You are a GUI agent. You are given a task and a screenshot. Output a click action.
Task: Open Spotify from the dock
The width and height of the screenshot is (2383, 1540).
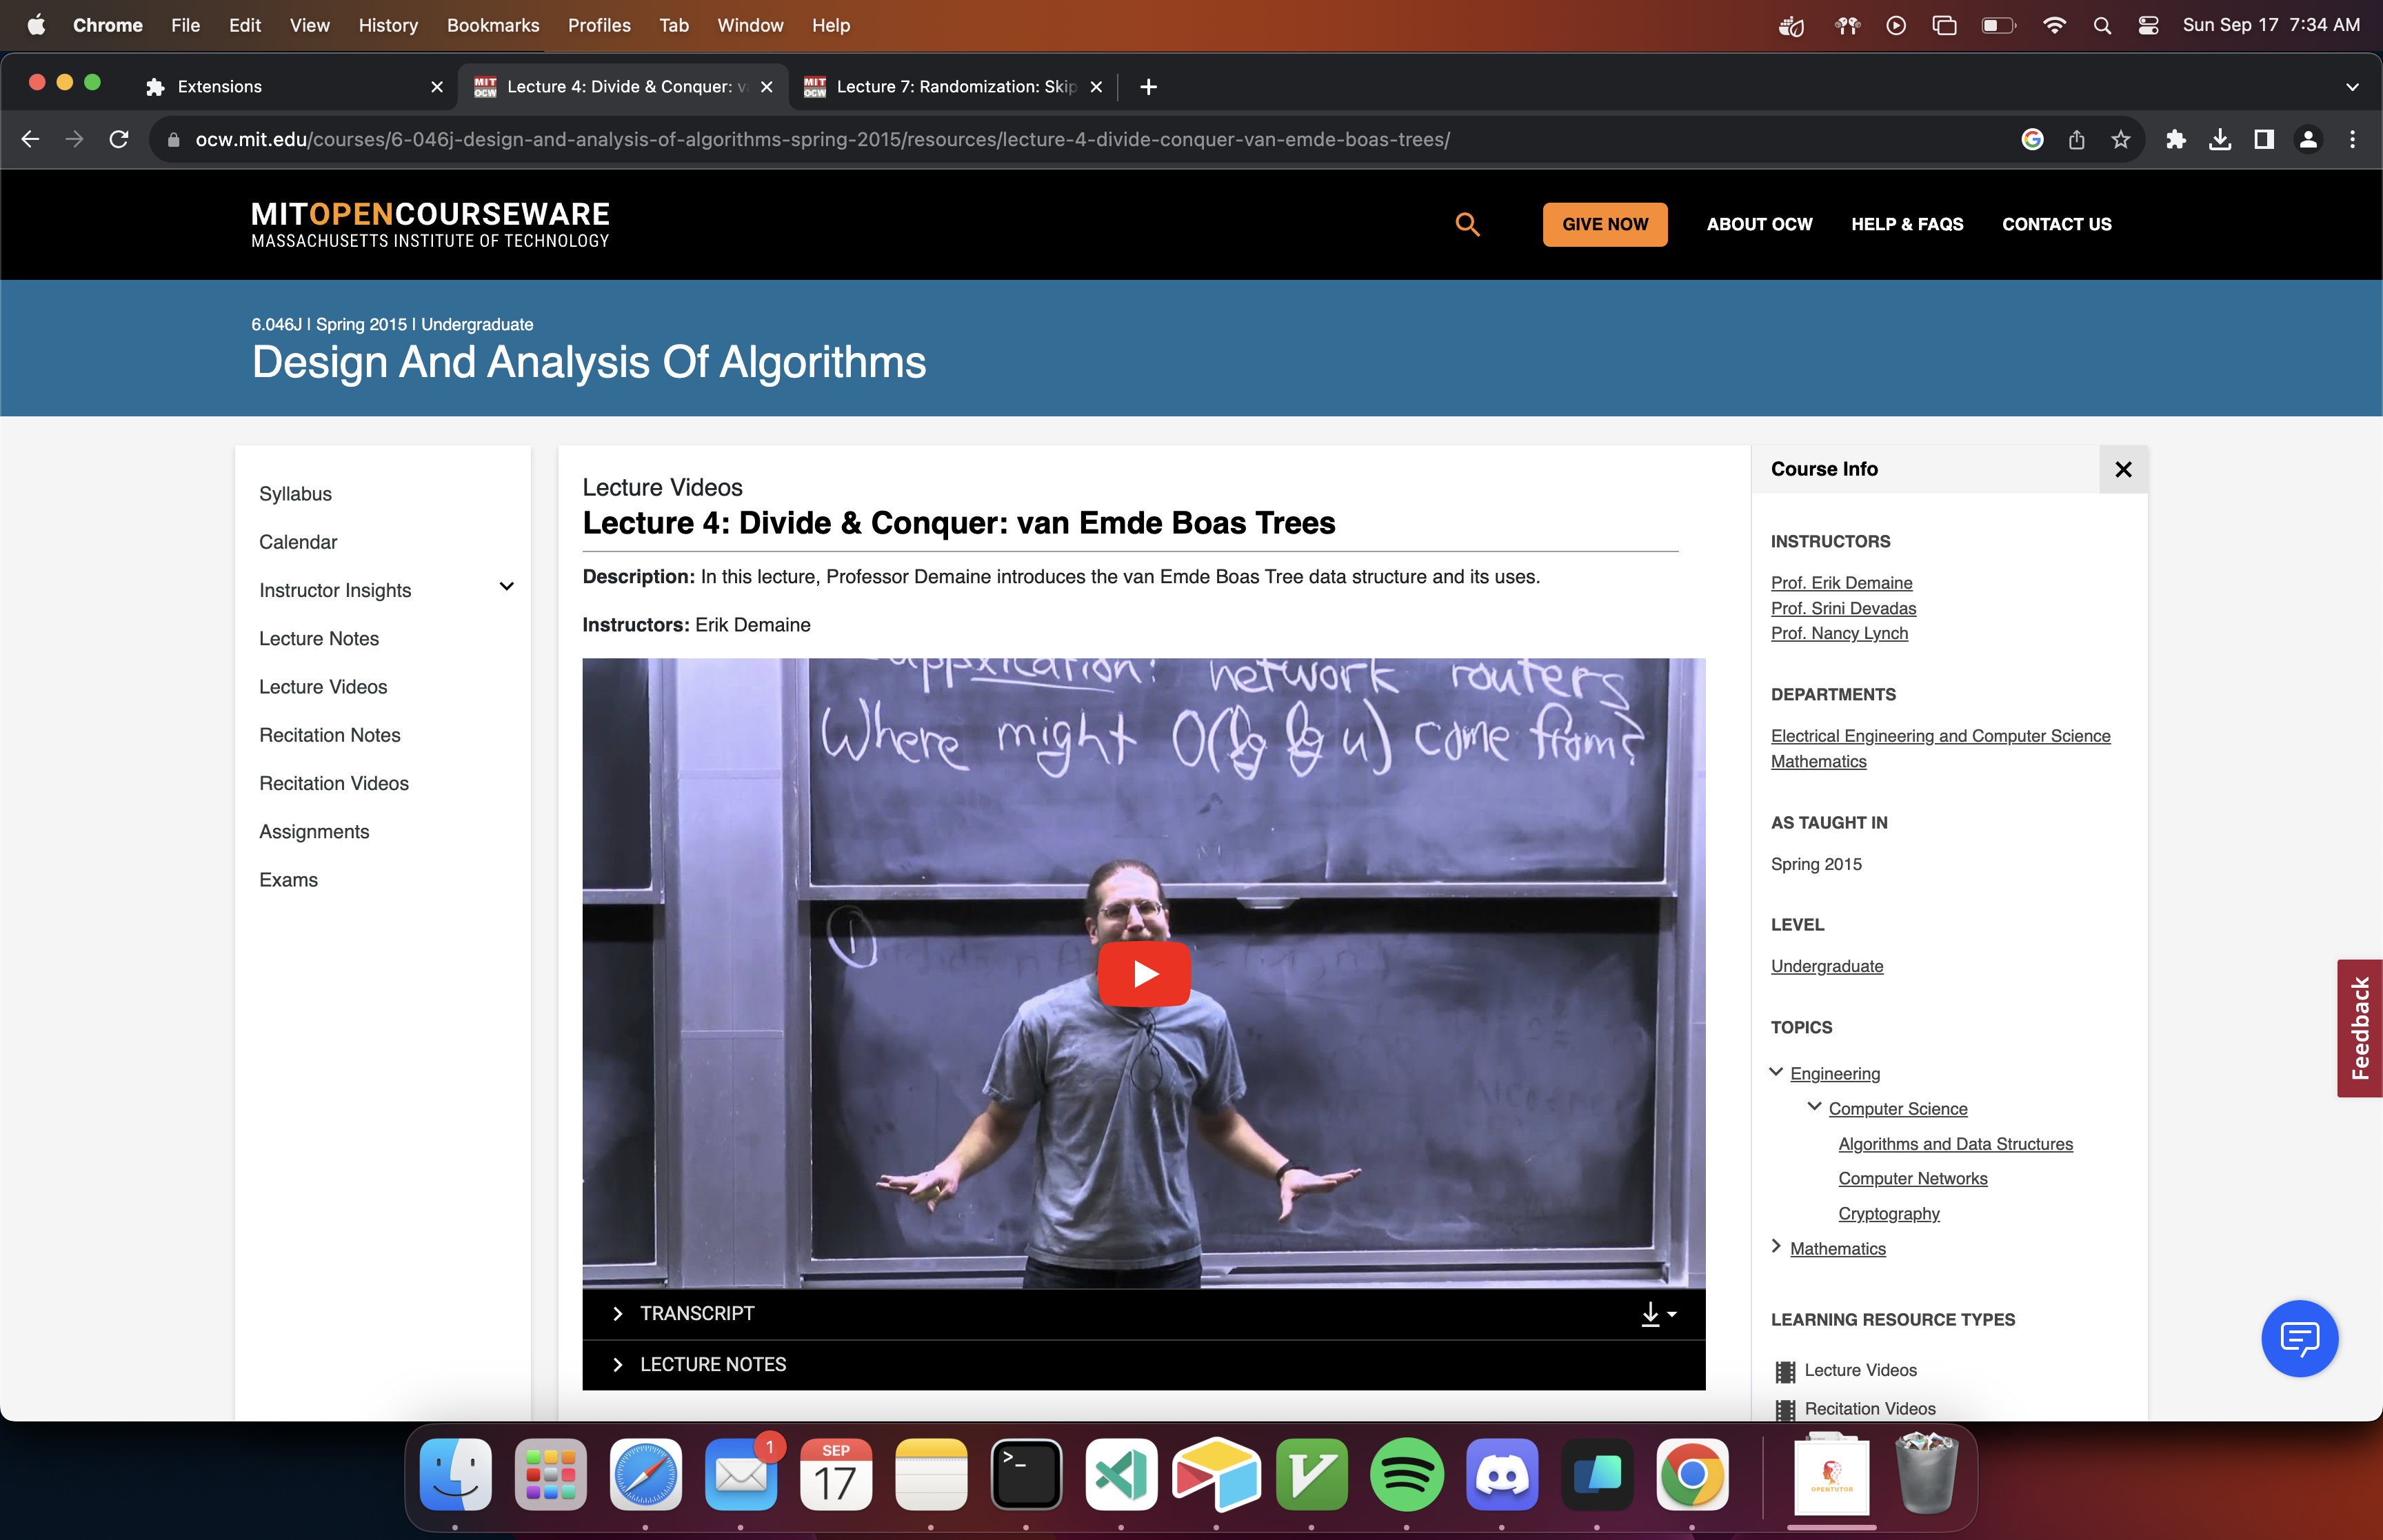[1406, 1475]
